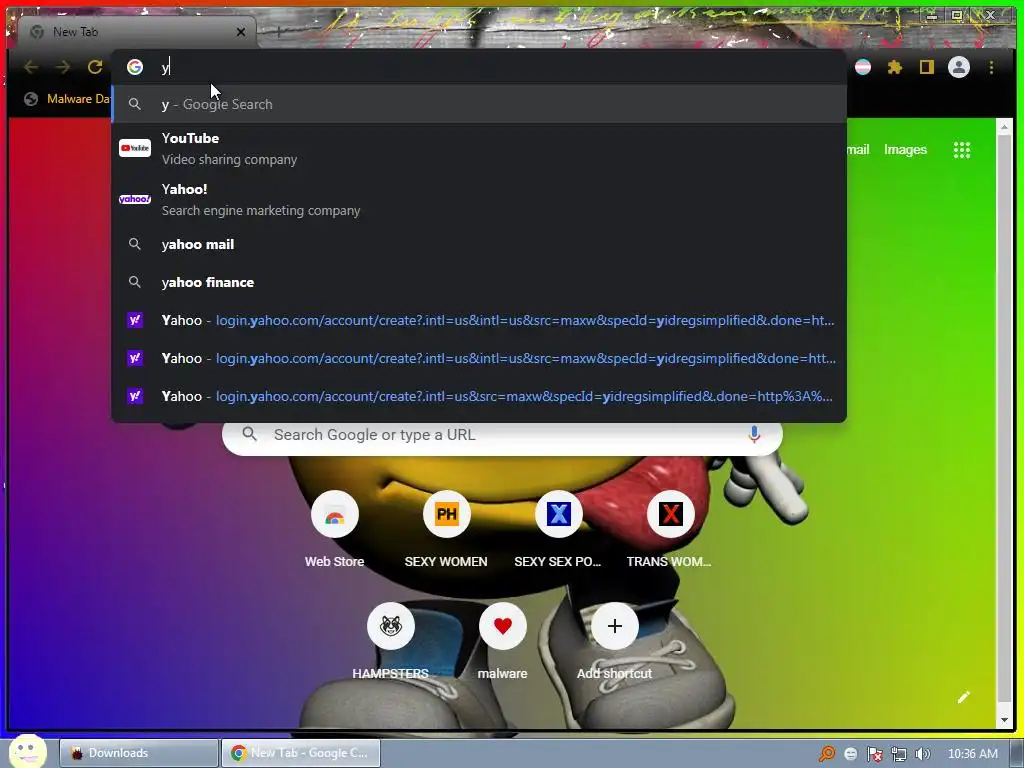Viewport: 1024px width, 768px height.
Task: Click the clock showing 10:36 AM
Action: click(972, 754)
